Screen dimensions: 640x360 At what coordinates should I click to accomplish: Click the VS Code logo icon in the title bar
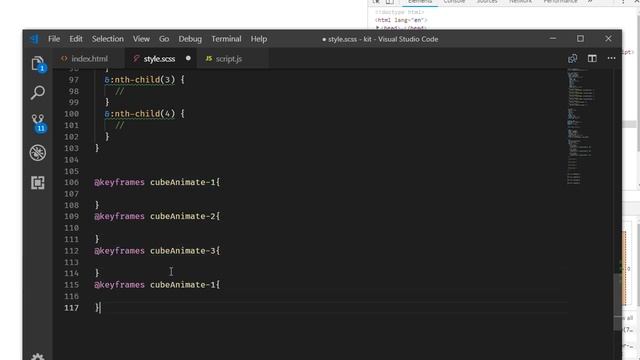pyautogui.click(x=34, y=39)
